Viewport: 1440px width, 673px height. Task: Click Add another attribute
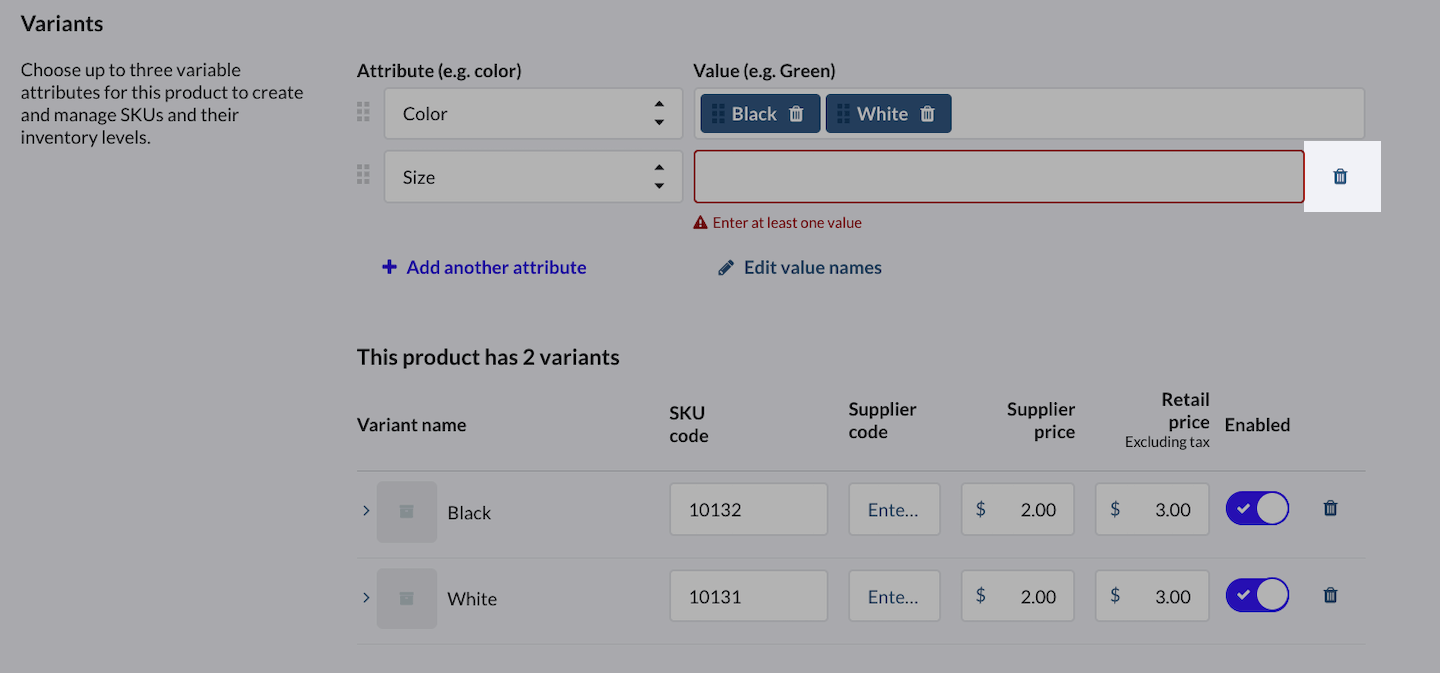click(x=485, y=268)
